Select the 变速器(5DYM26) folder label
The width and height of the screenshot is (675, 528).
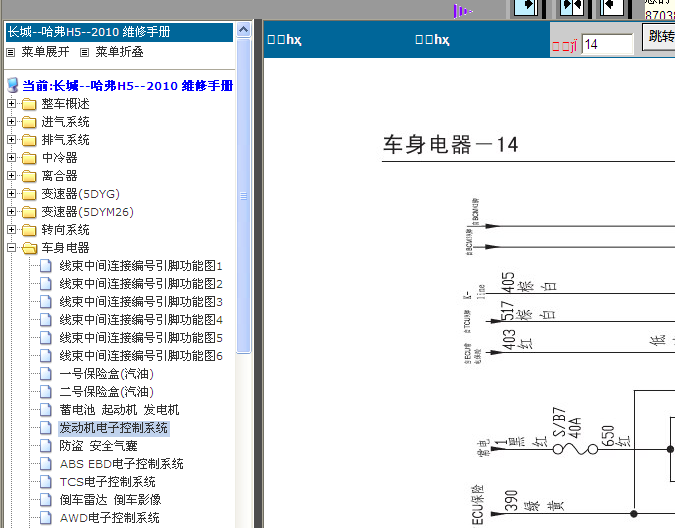point(87,212)
